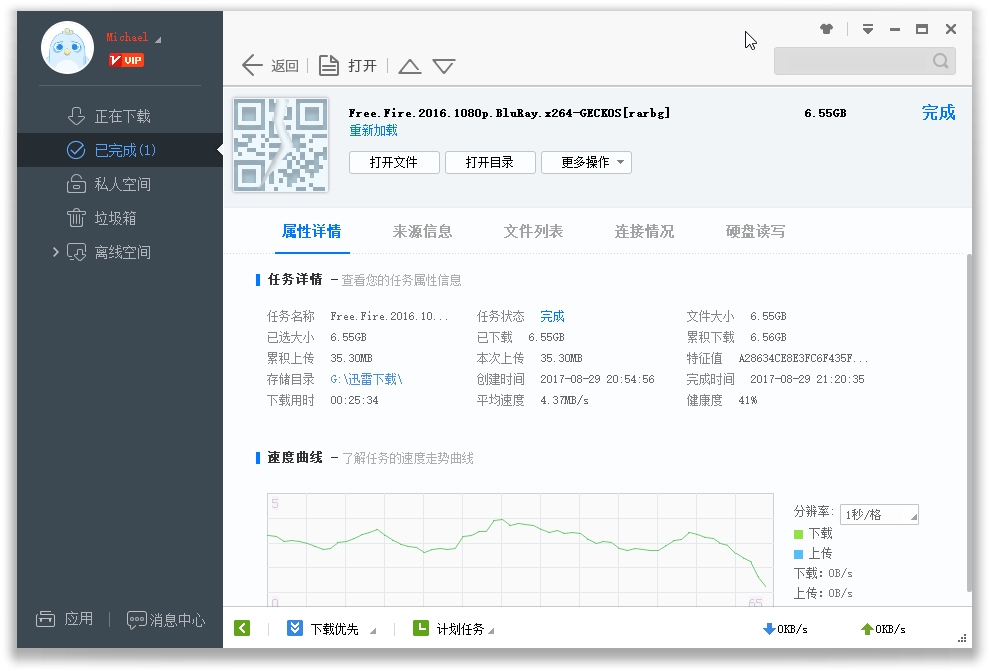Click the G:\迅雷下载\ storage path link
This screenshot has width=989, height=671.
point(366,379)
